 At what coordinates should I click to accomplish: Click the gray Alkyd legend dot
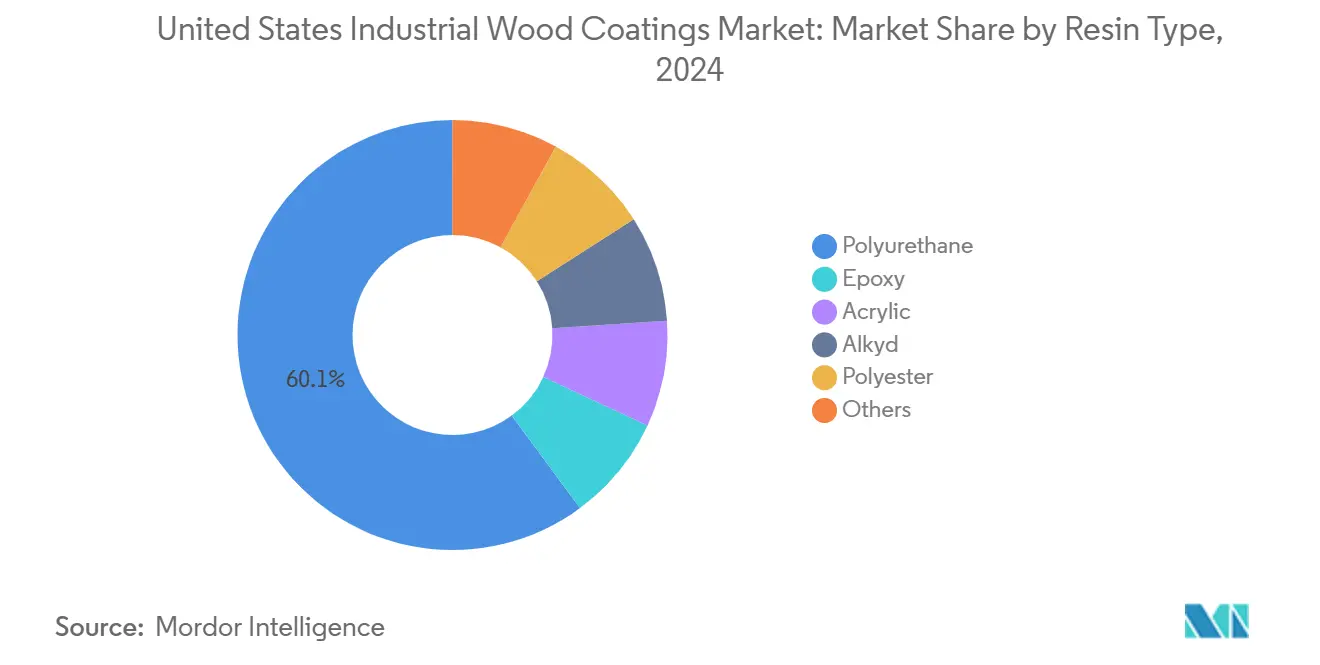(823, 344)
